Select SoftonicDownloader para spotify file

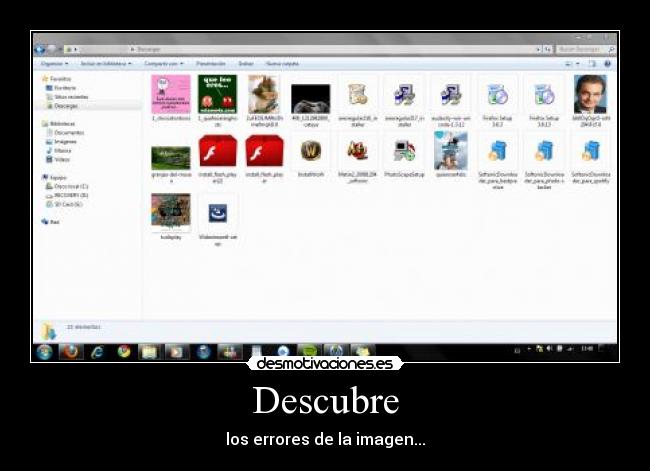point(590,151)
